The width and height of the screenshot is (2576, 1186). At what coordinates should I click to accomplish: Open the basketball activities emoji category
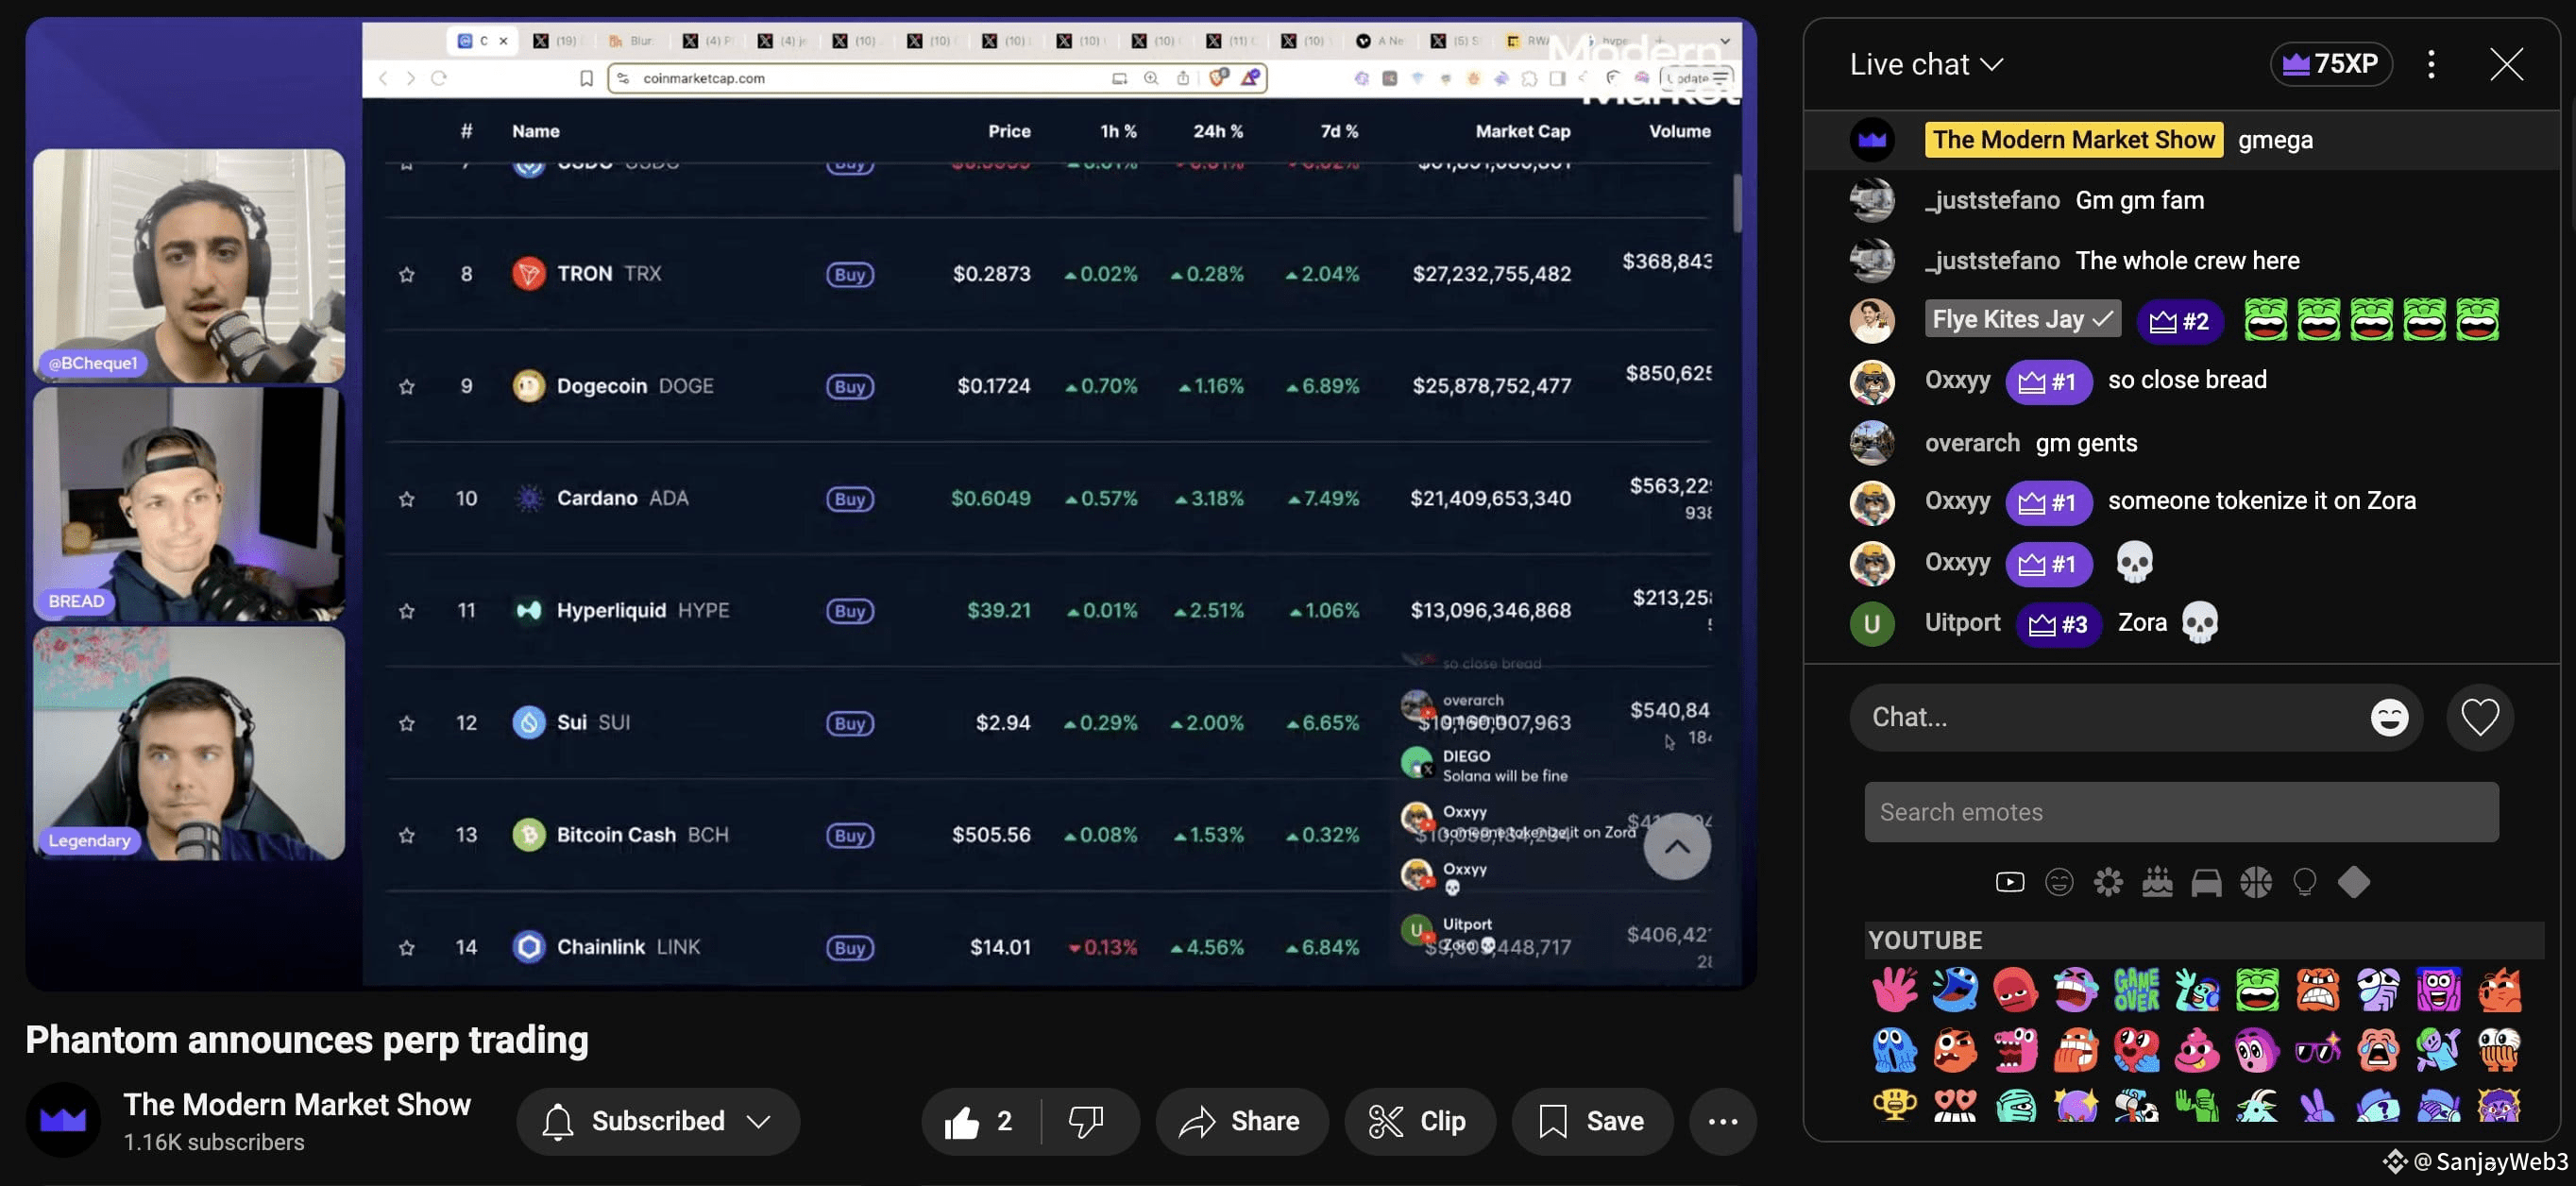coord(2256,882)
